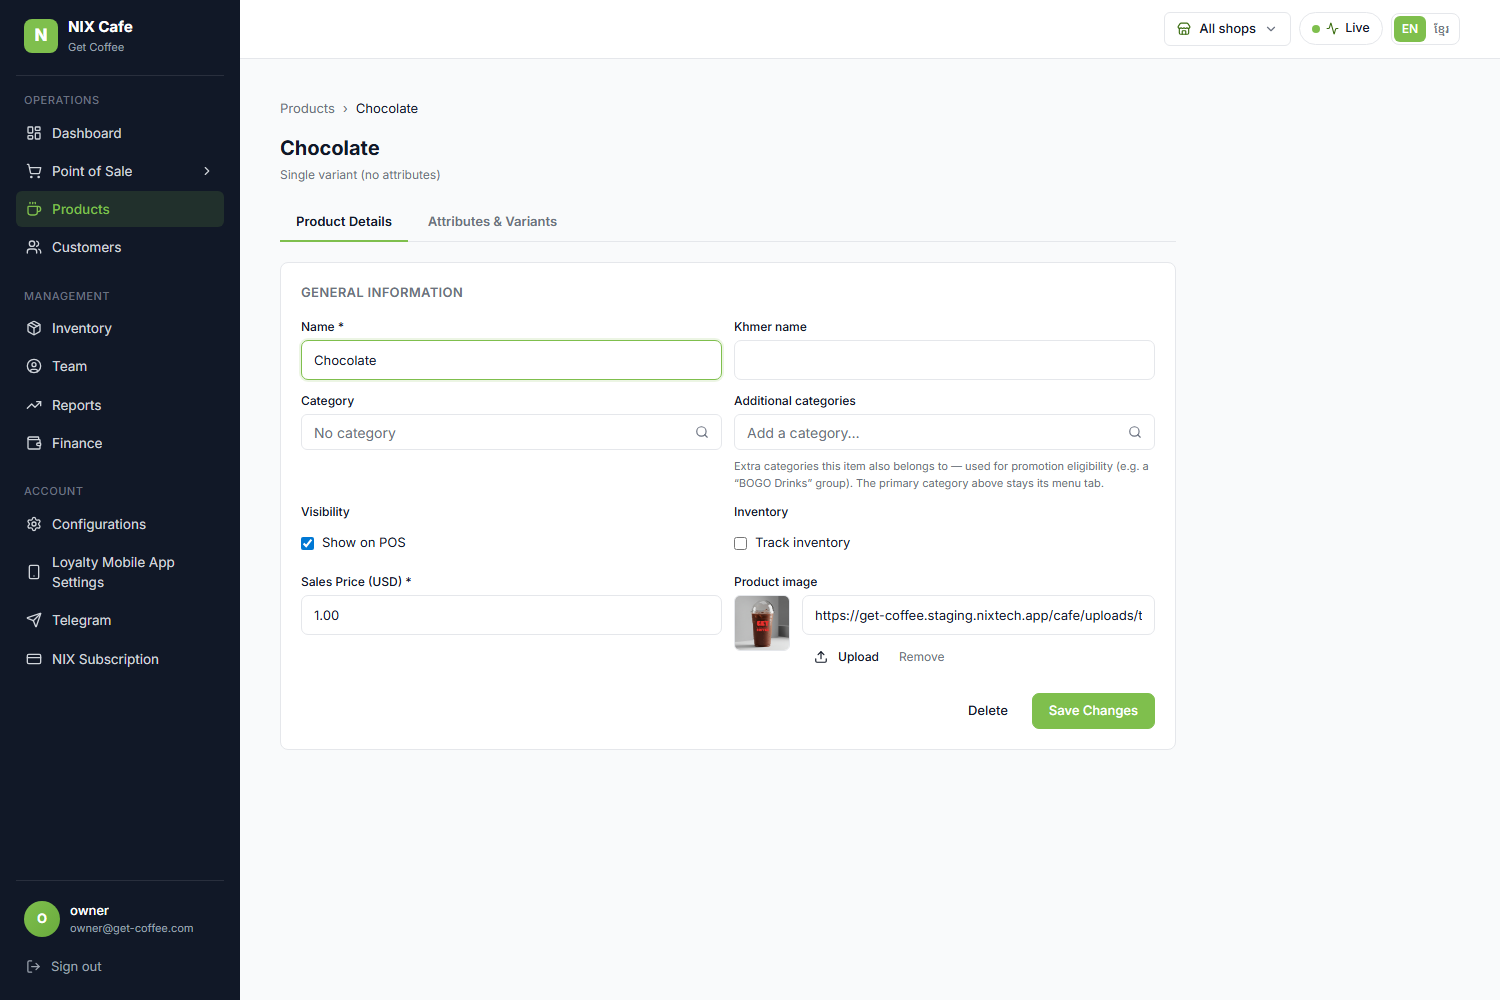Open Reports in sidebar
This screenshot has height=1000, width=1500.
[120, 405]
